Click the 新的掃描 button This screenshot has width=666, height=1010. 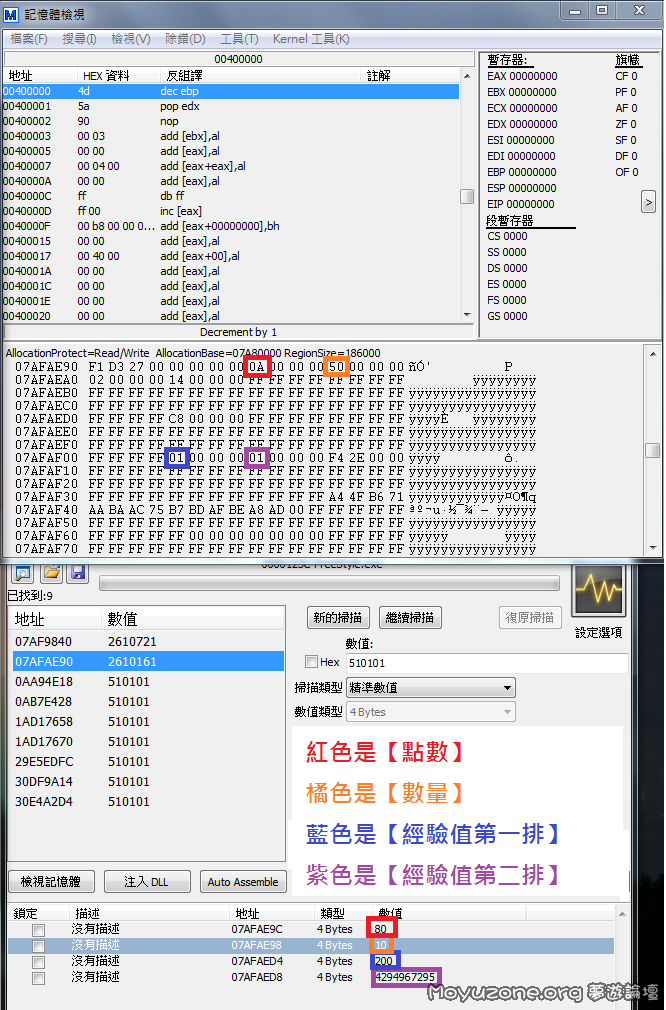338,618
